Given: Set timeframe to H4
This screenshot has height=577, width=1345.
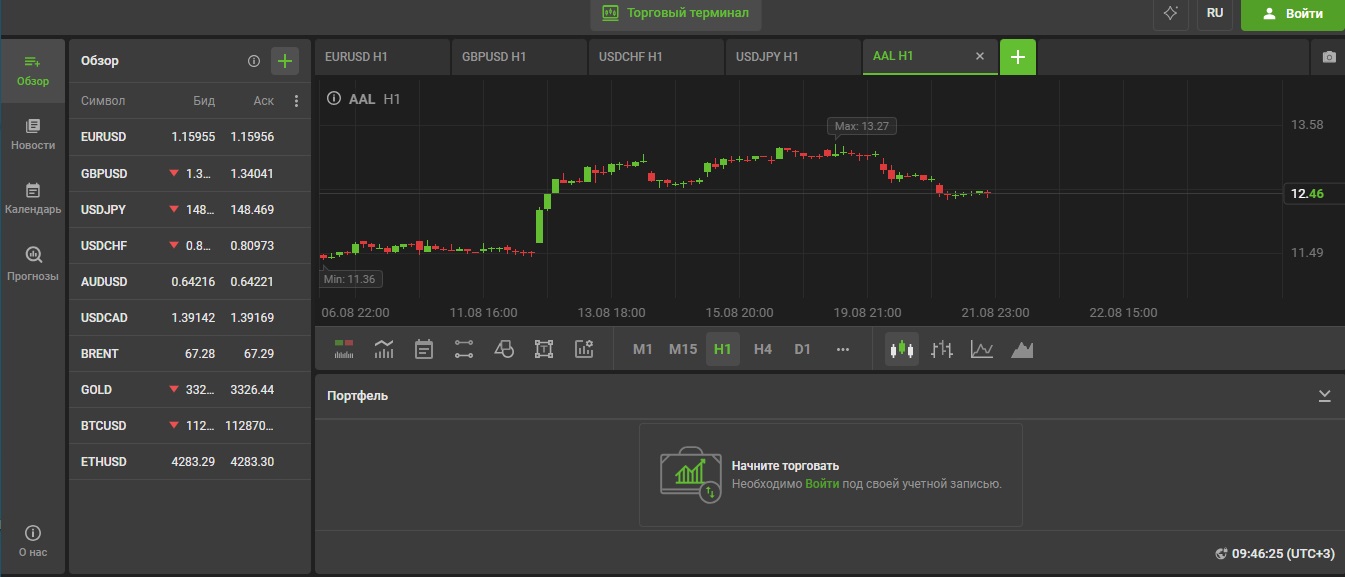Looking at the screenshot, I should click(x=763, y=349).
